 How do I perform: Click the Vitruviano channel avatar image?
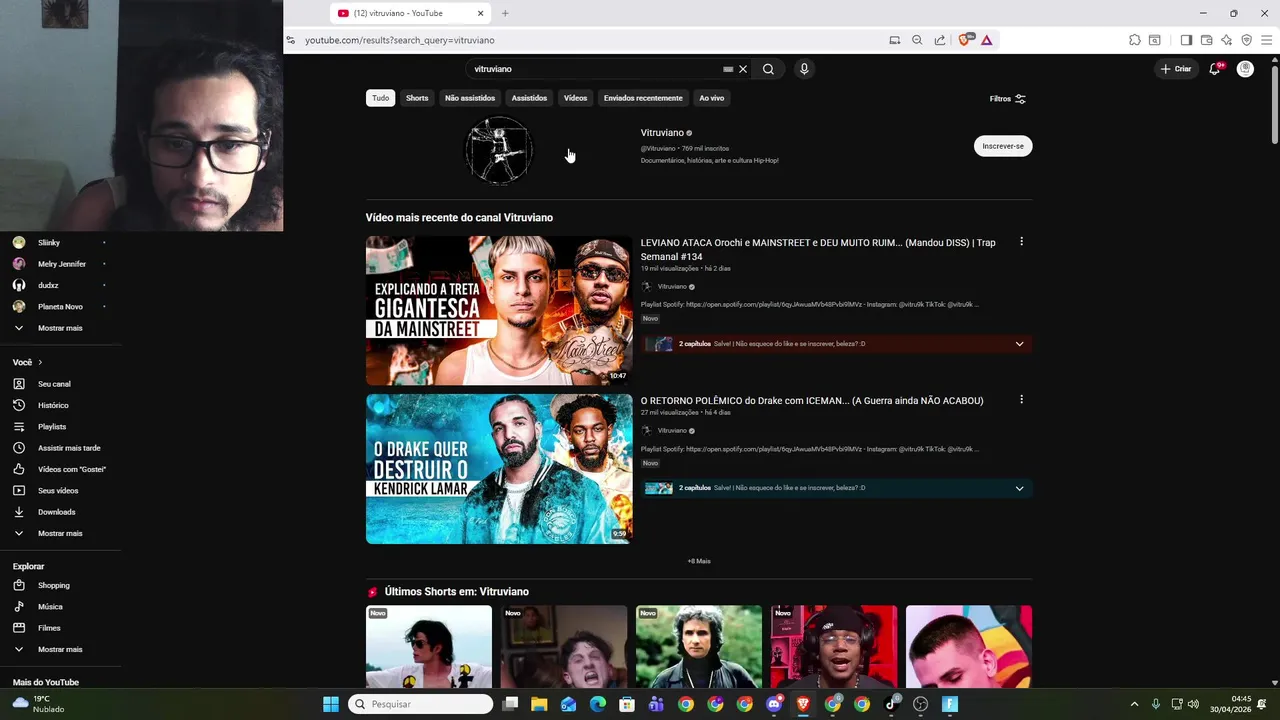(499, 151)
